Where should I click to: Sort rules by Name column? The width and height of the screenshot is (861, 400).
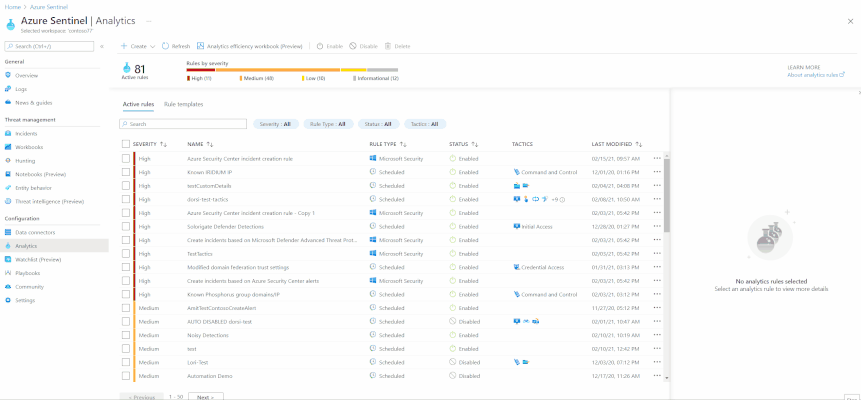click(200, 144)
